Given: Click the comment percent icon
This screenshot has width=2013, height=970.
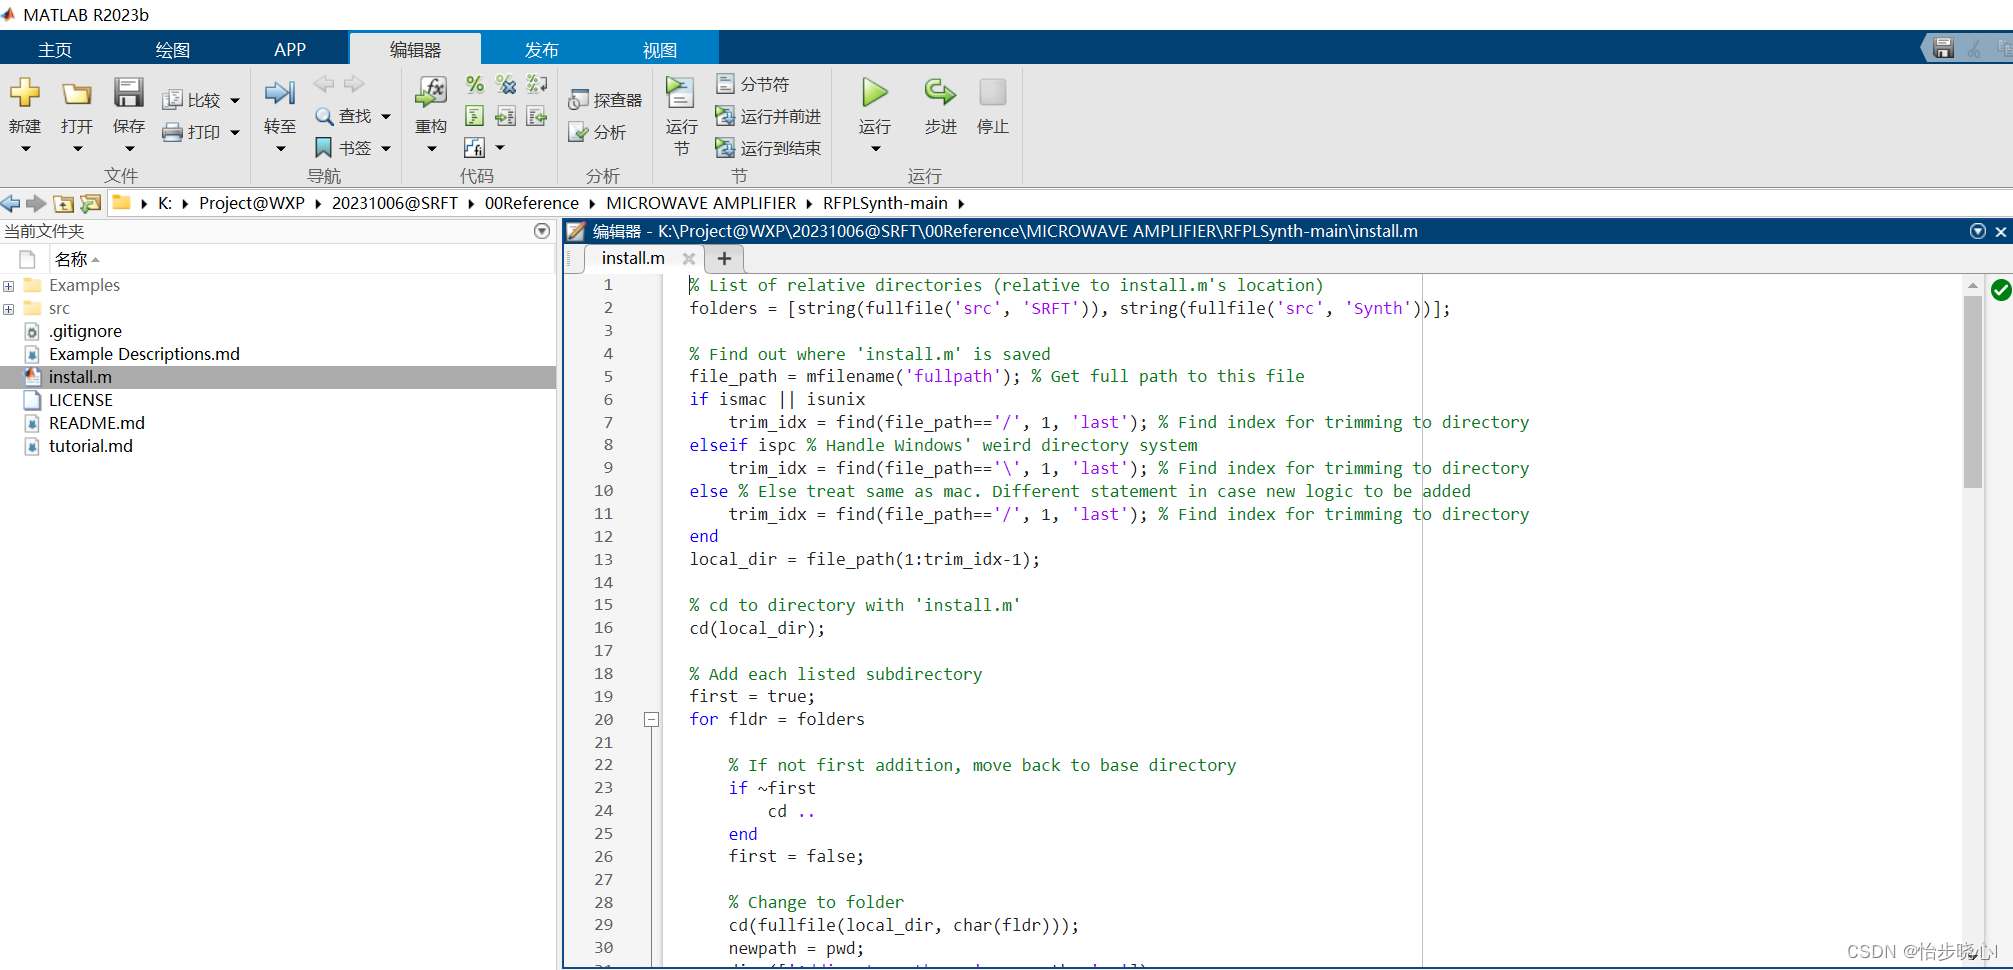Looking at the screenshot, I should 475,84.
